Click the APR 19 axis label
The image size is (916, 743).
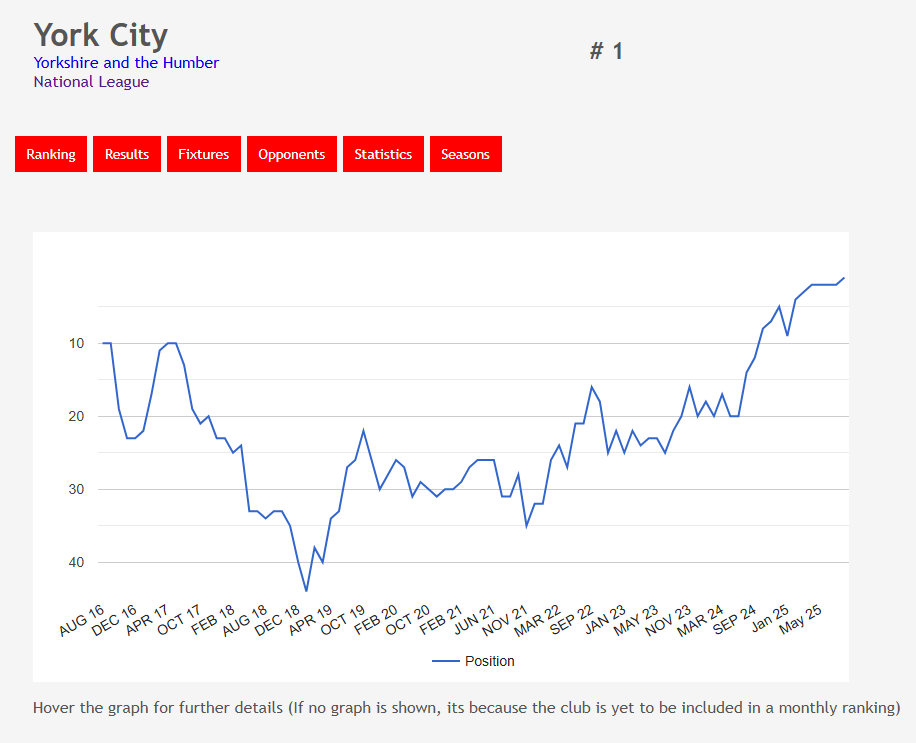[310, 621]
